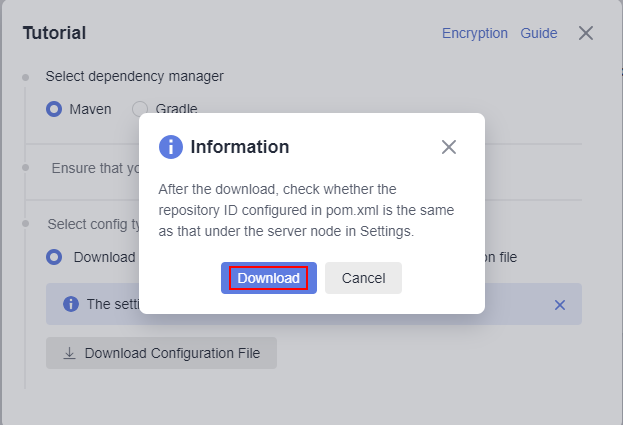
Task: Click the step bullet beside Select dependency manager
Action: (25, 77)
